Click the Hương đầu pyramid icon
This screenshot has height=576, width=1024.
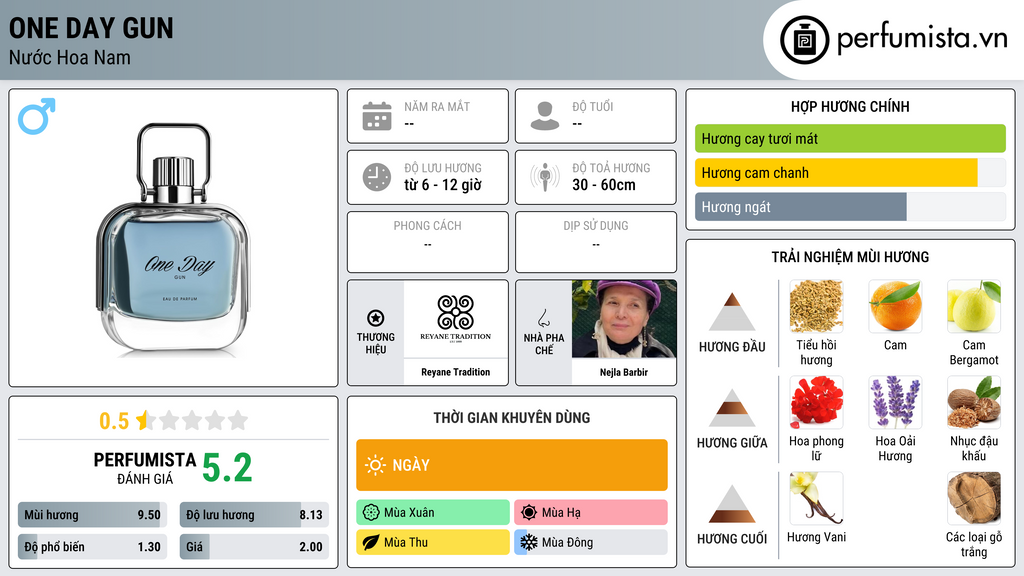click(732, 312)
